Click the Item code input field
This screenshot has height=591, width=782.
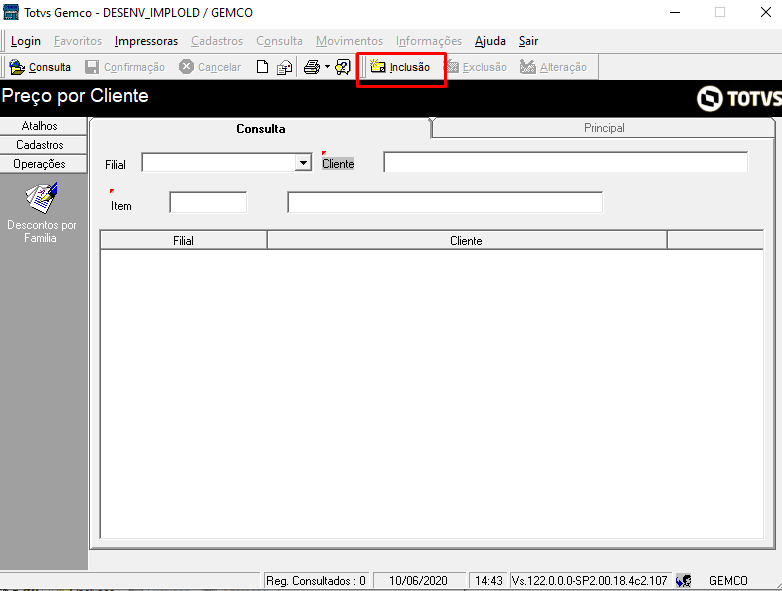pyautogui.click(x=208, y=202)
